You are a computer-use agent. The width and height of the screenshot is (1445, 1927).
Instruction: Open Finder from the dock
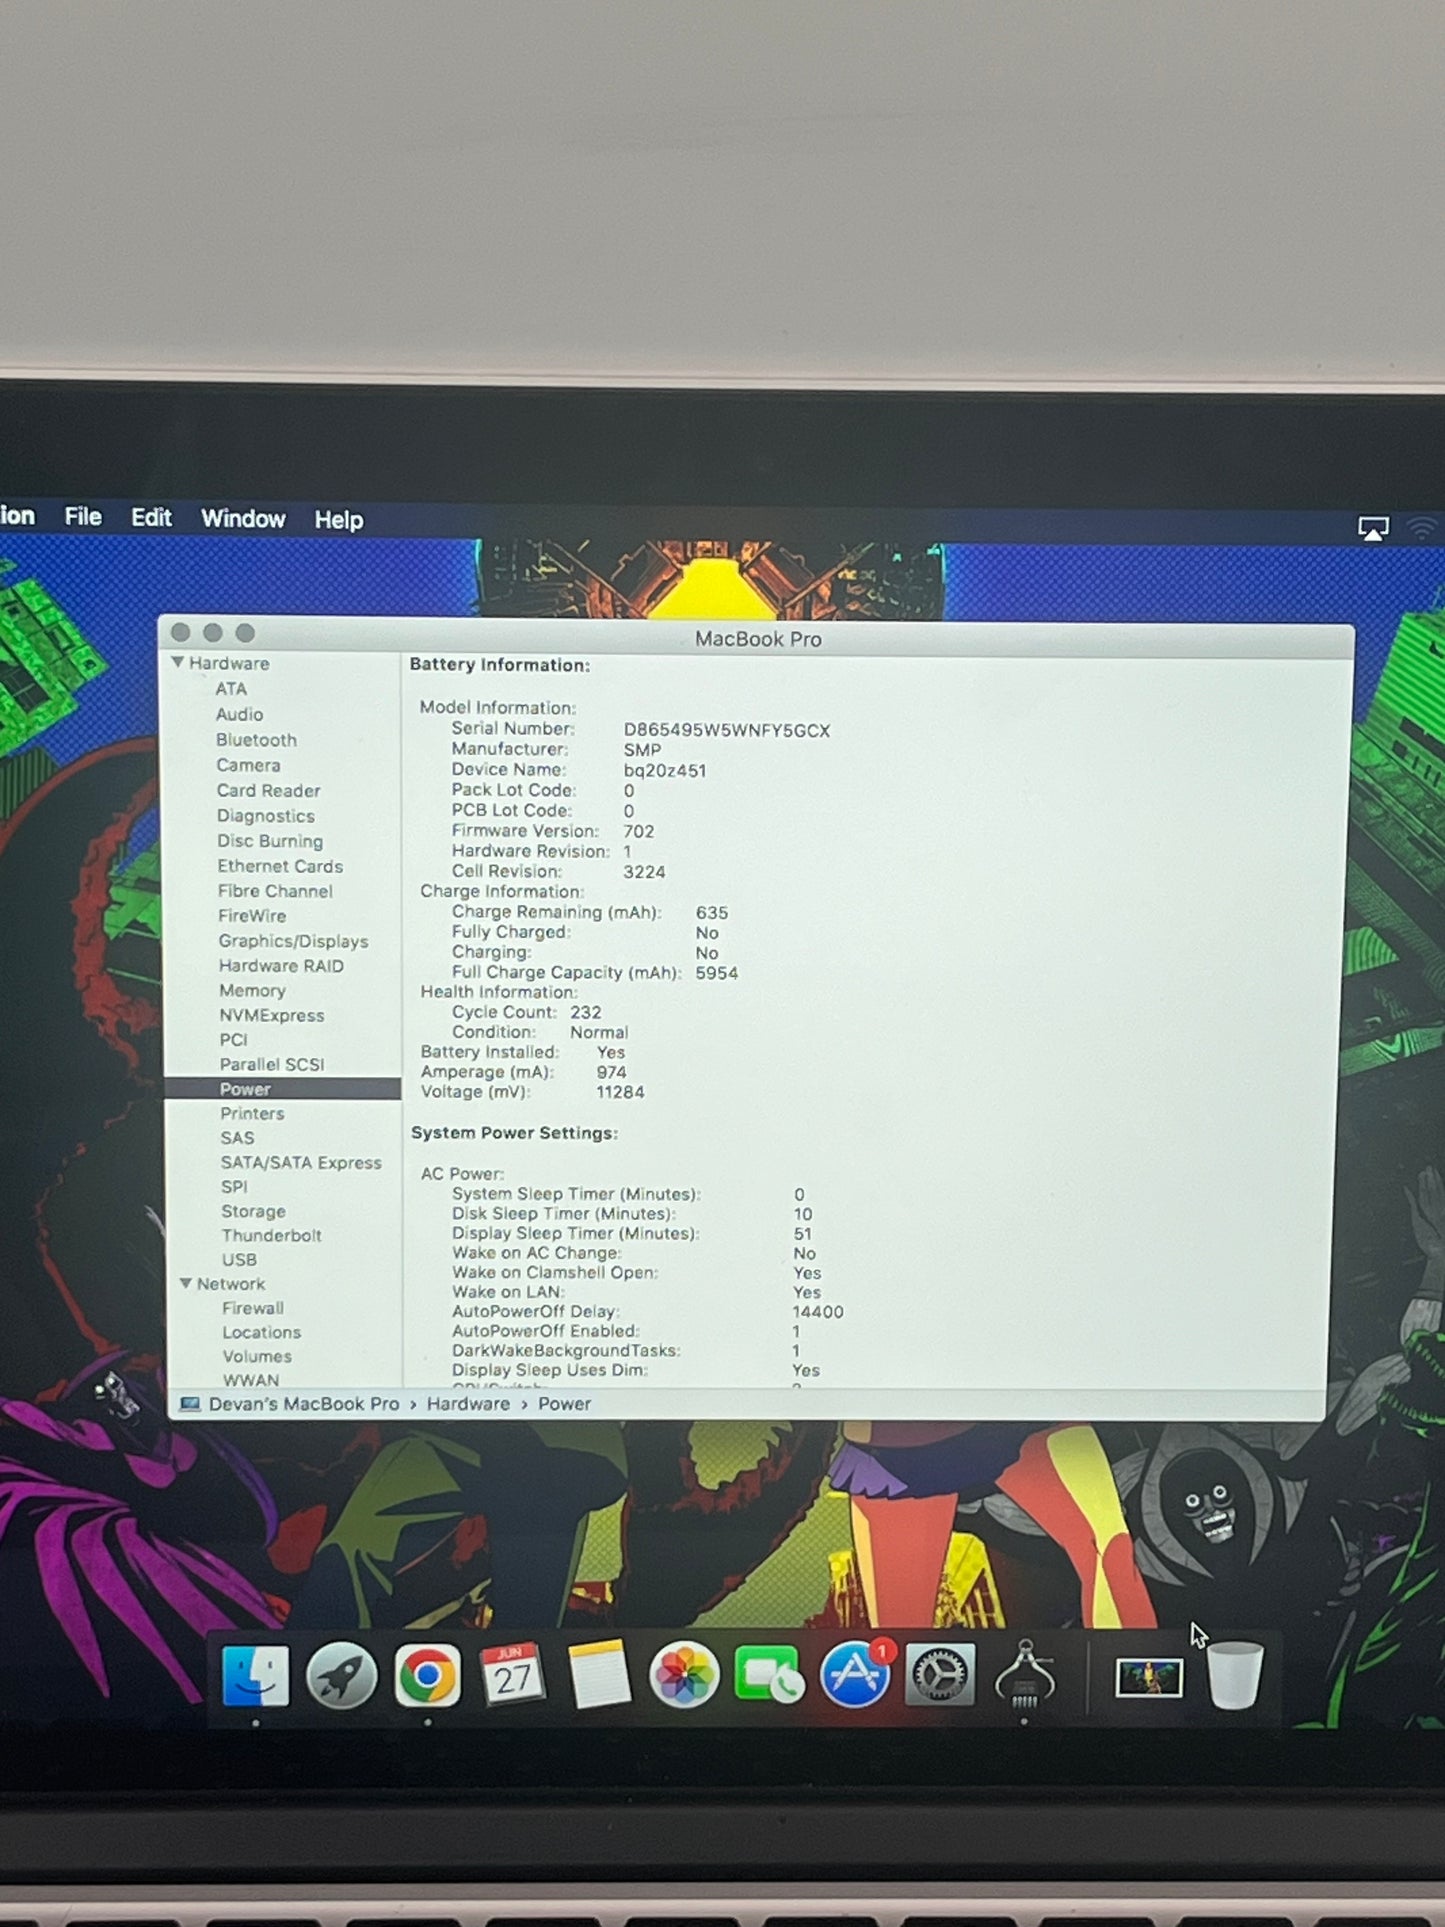(256, 1676)
